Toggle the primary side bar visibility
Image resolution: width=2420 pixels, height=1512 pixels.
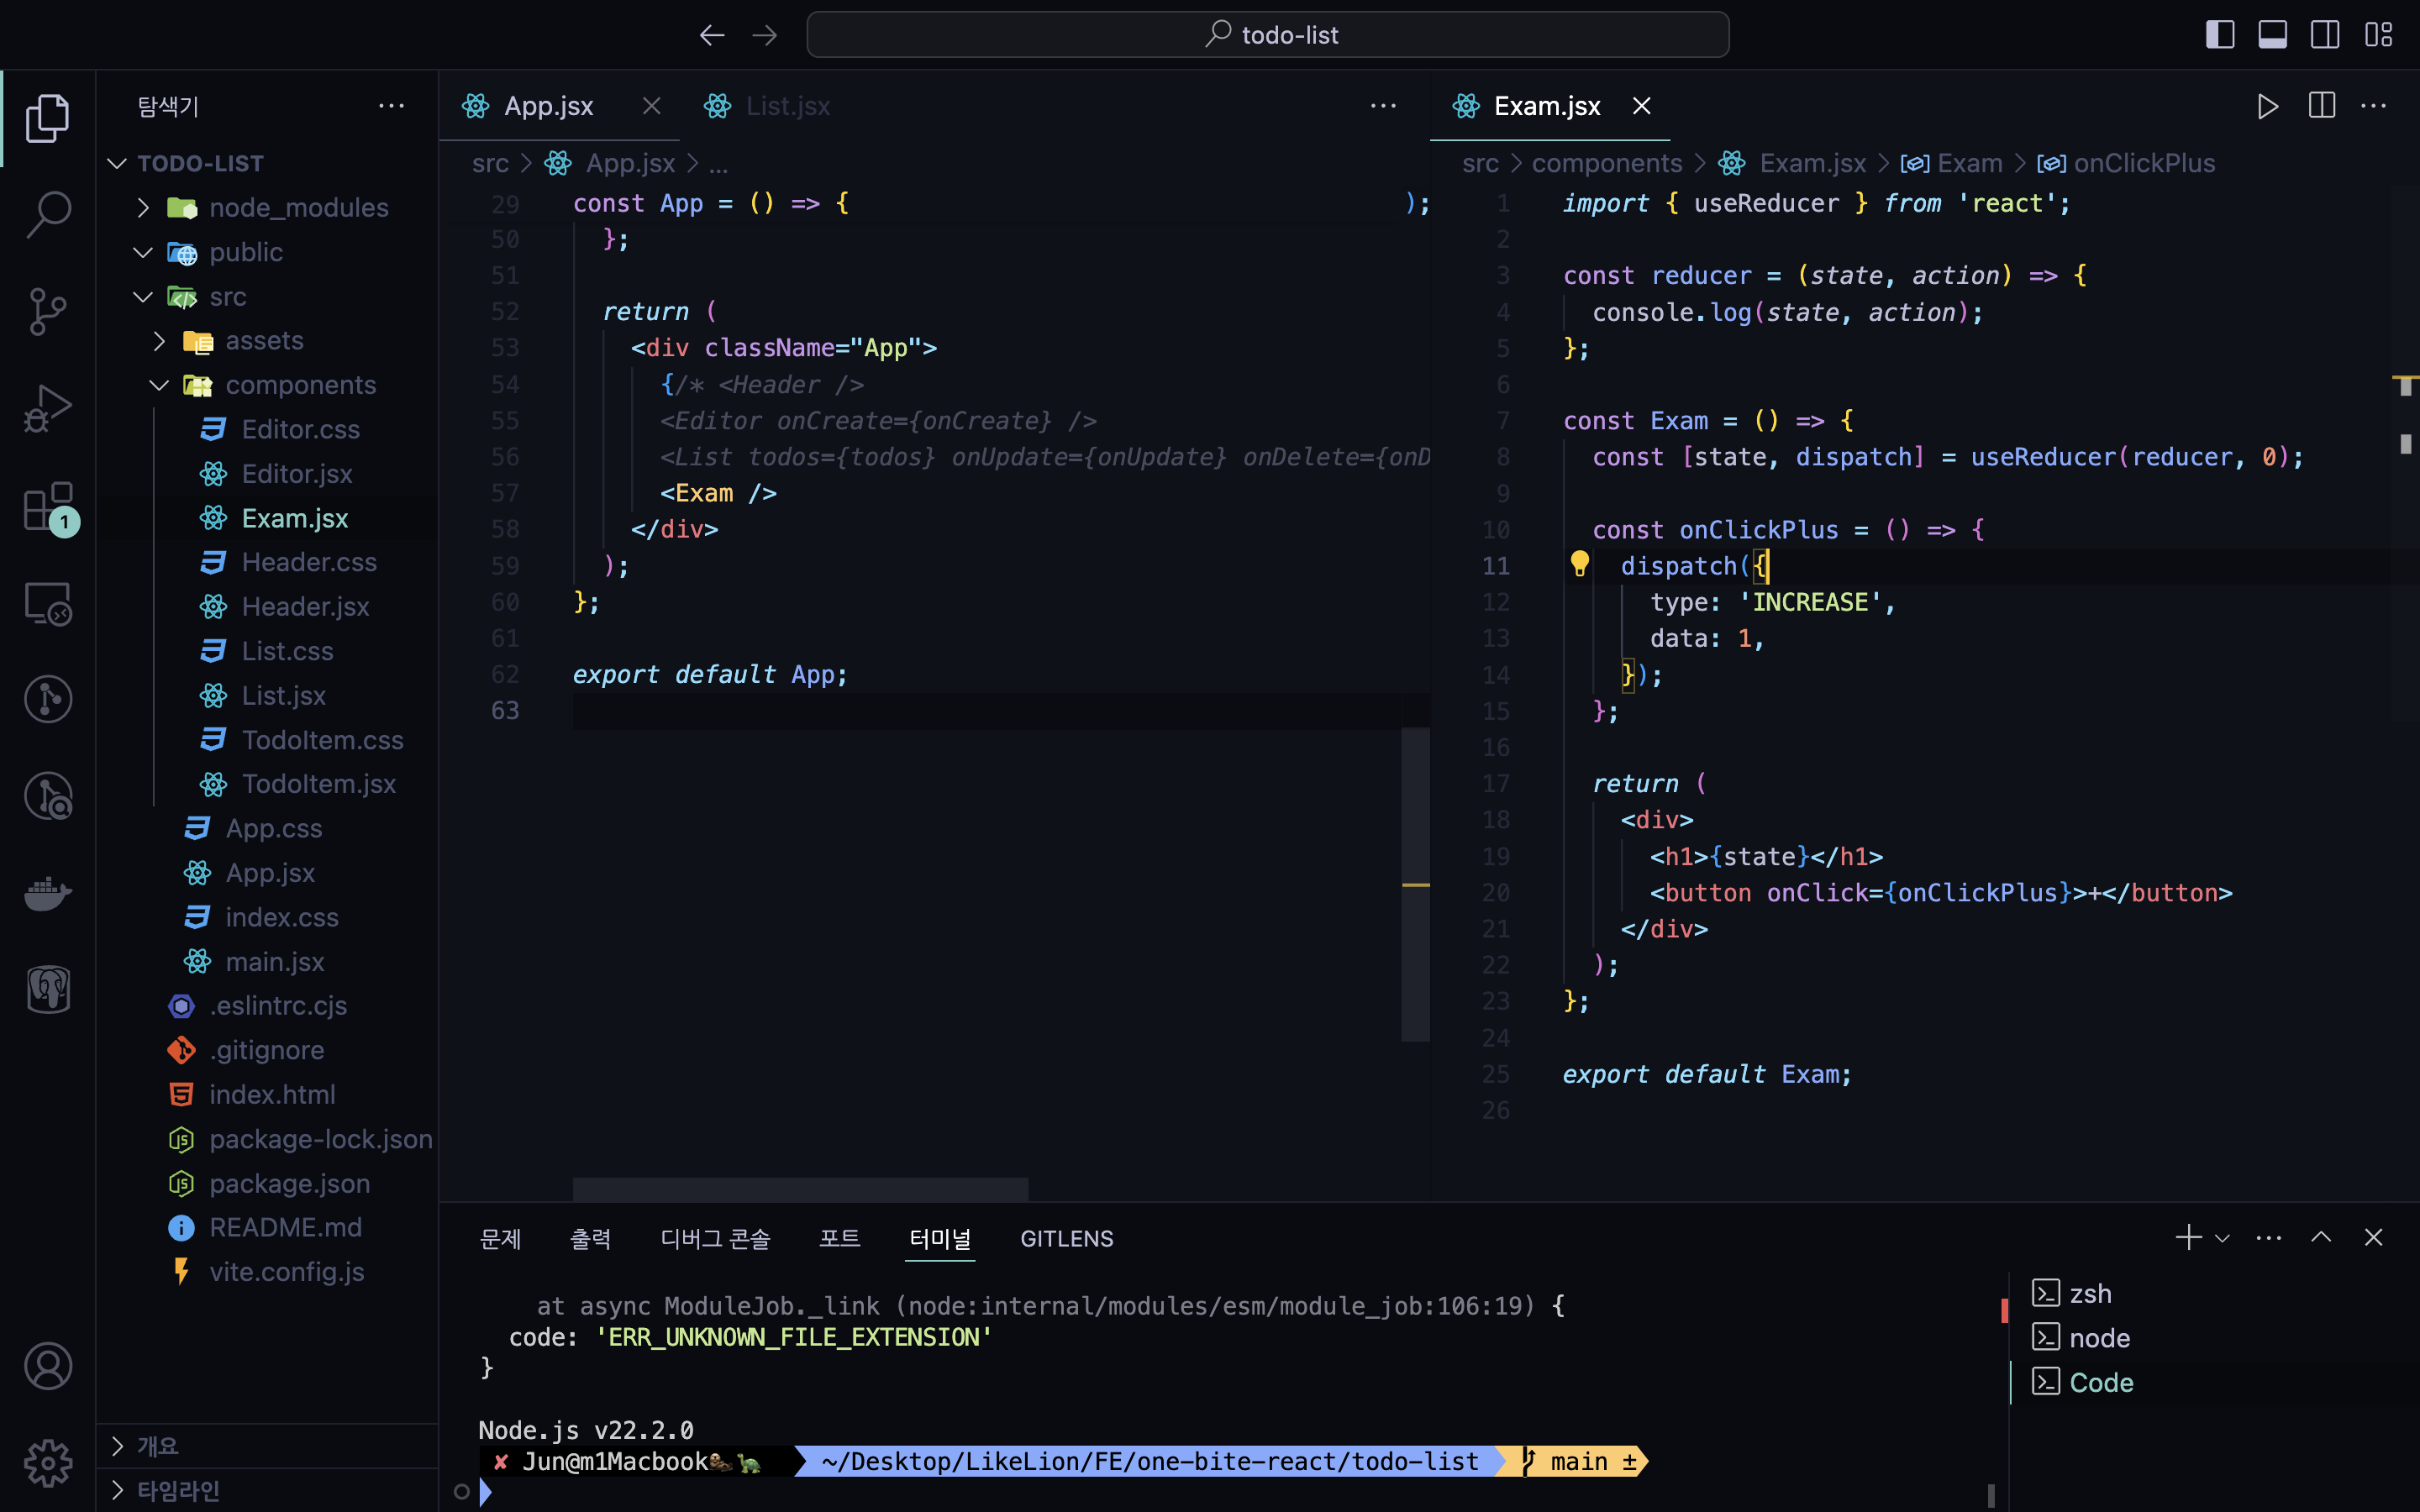[x=2220, y=35]
